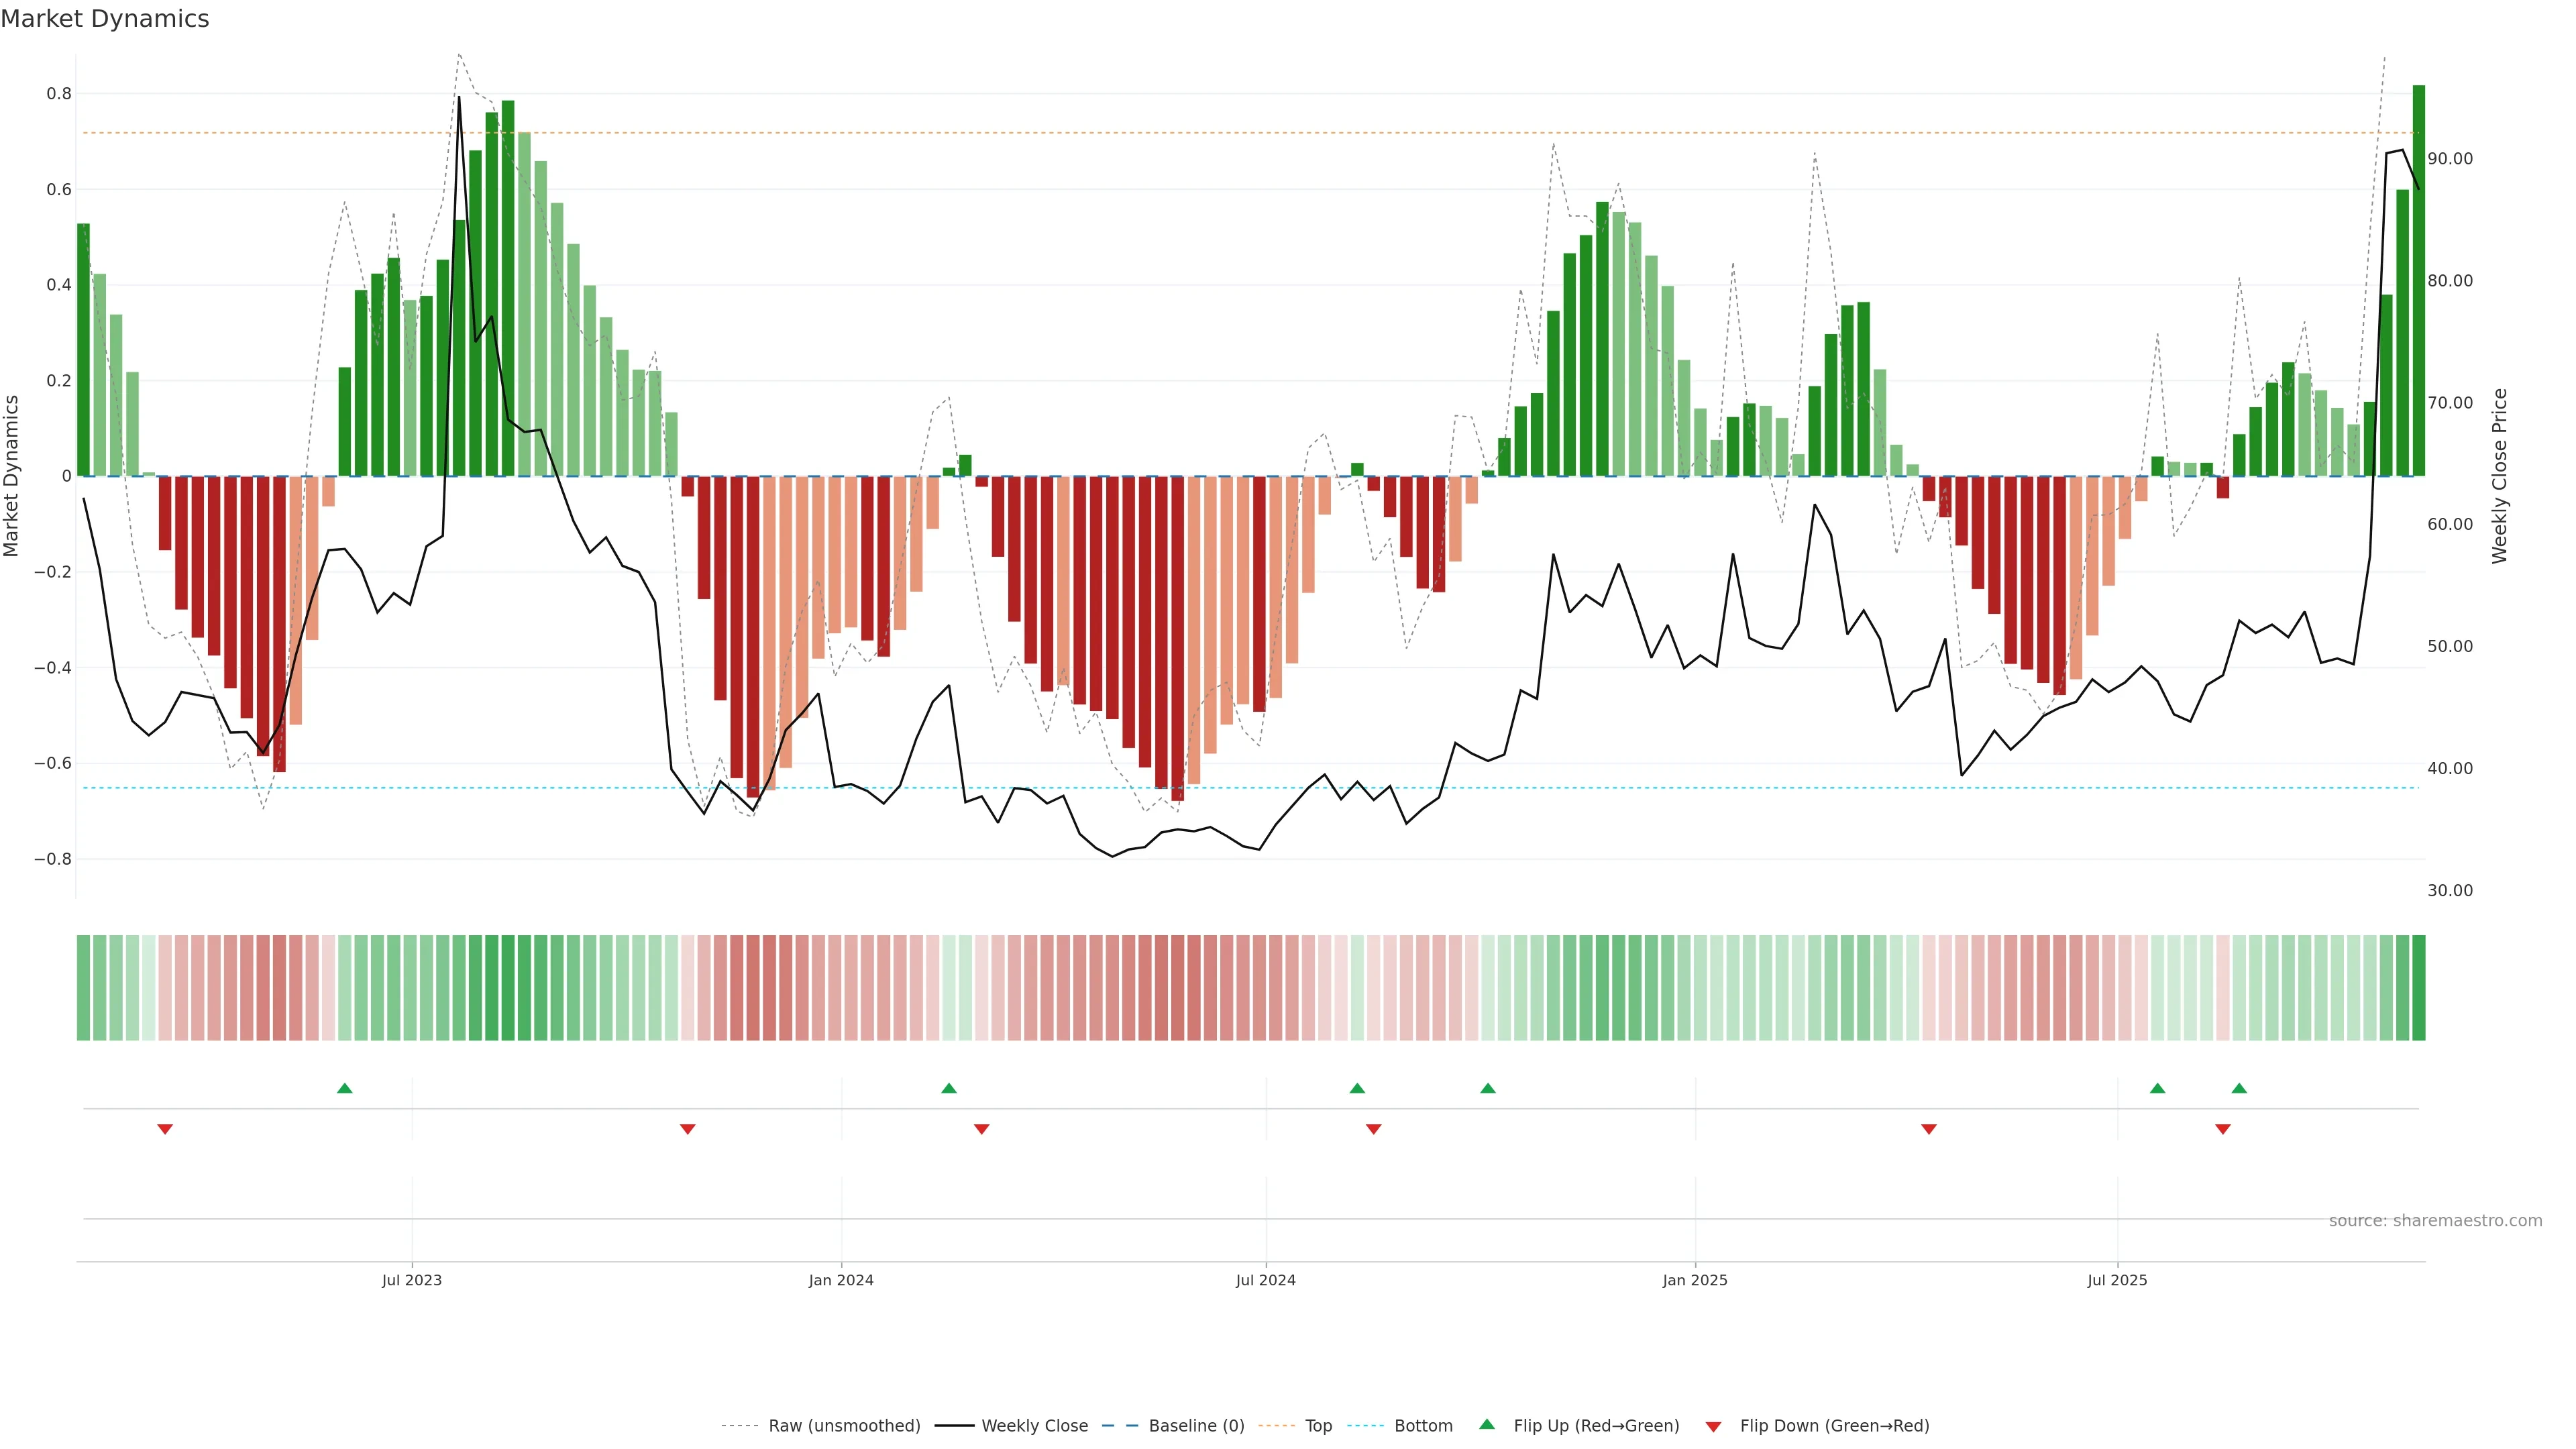Click the Weekly Close Price axis title
Viewport: 2576px width, 1449px height.
pyautogui.click(x=2499, y=476)
